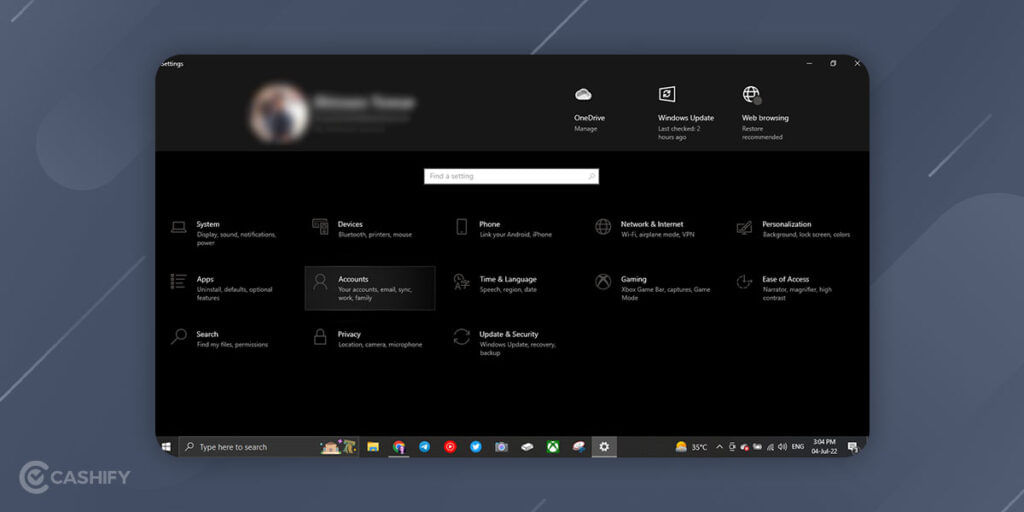Click 'Speech, region, date' description
1024x512 pixels.
coord(508,290)
